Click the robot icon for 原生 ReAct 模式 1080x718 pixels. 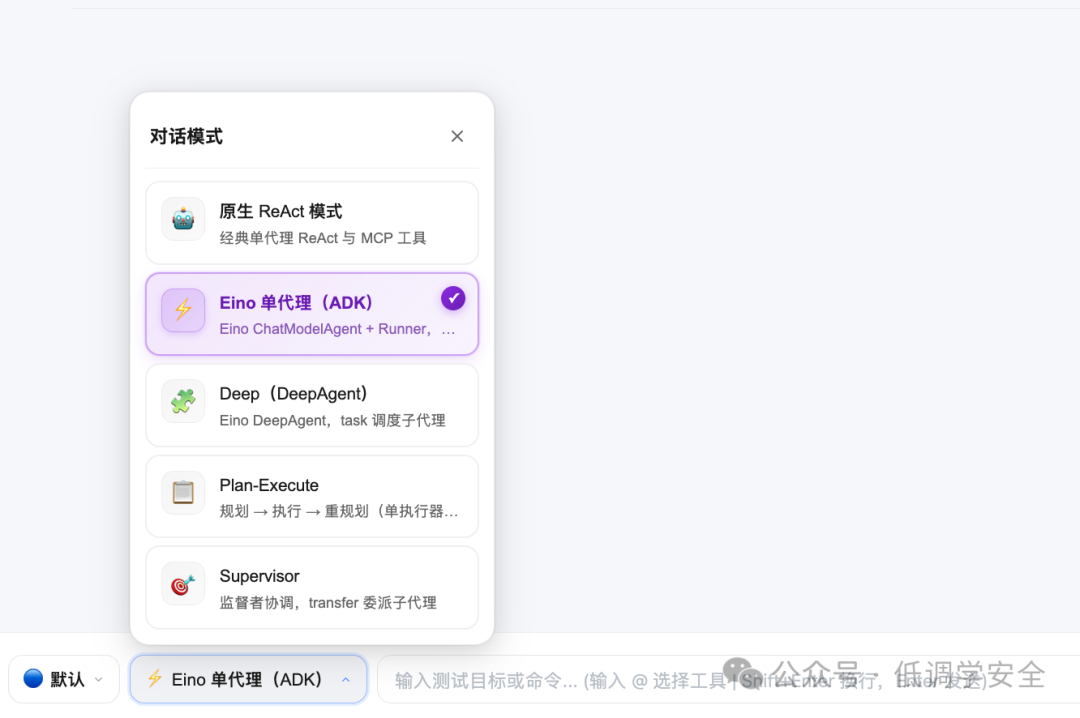pyautogui.click(x=183, y=220)
